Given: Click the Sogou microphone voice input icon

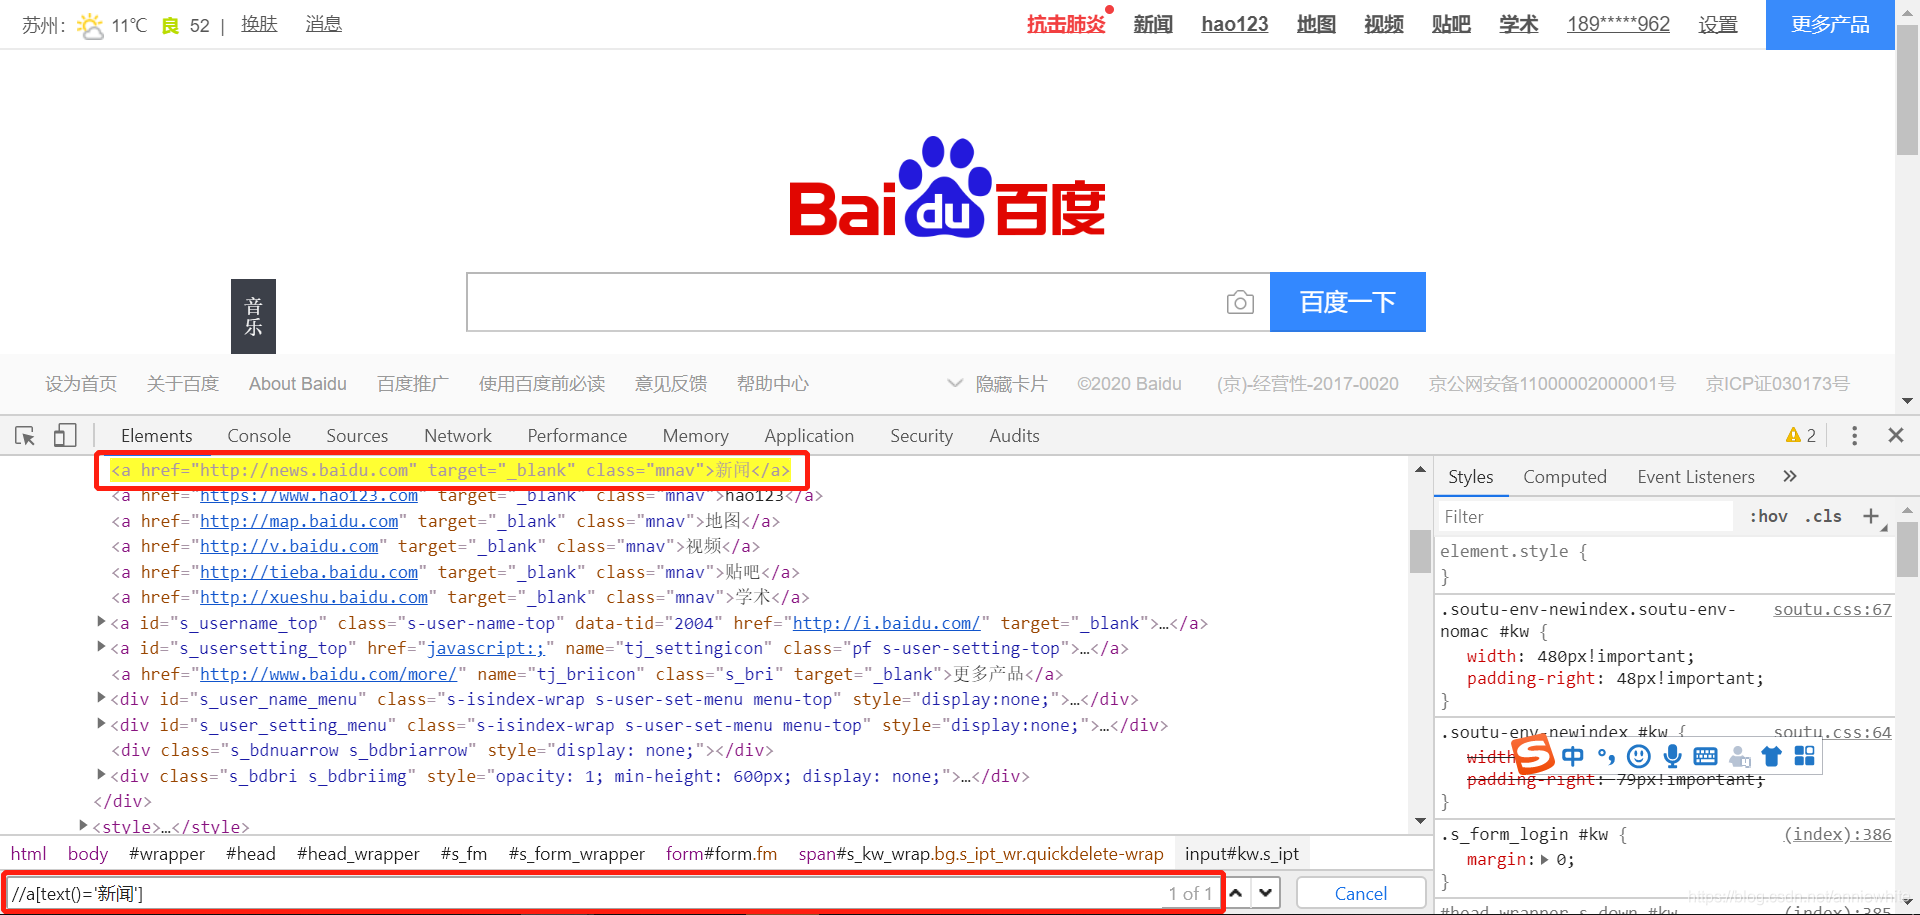Looking at the screenshot, I should point(1672,756).
